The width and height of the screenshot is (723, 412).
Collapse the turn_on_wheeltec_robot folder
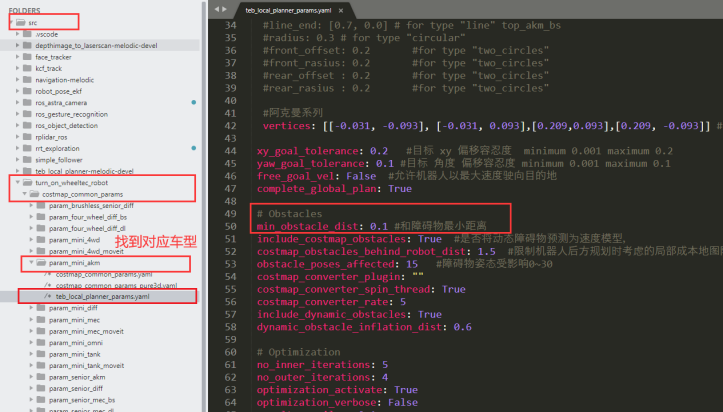(15, 183)
